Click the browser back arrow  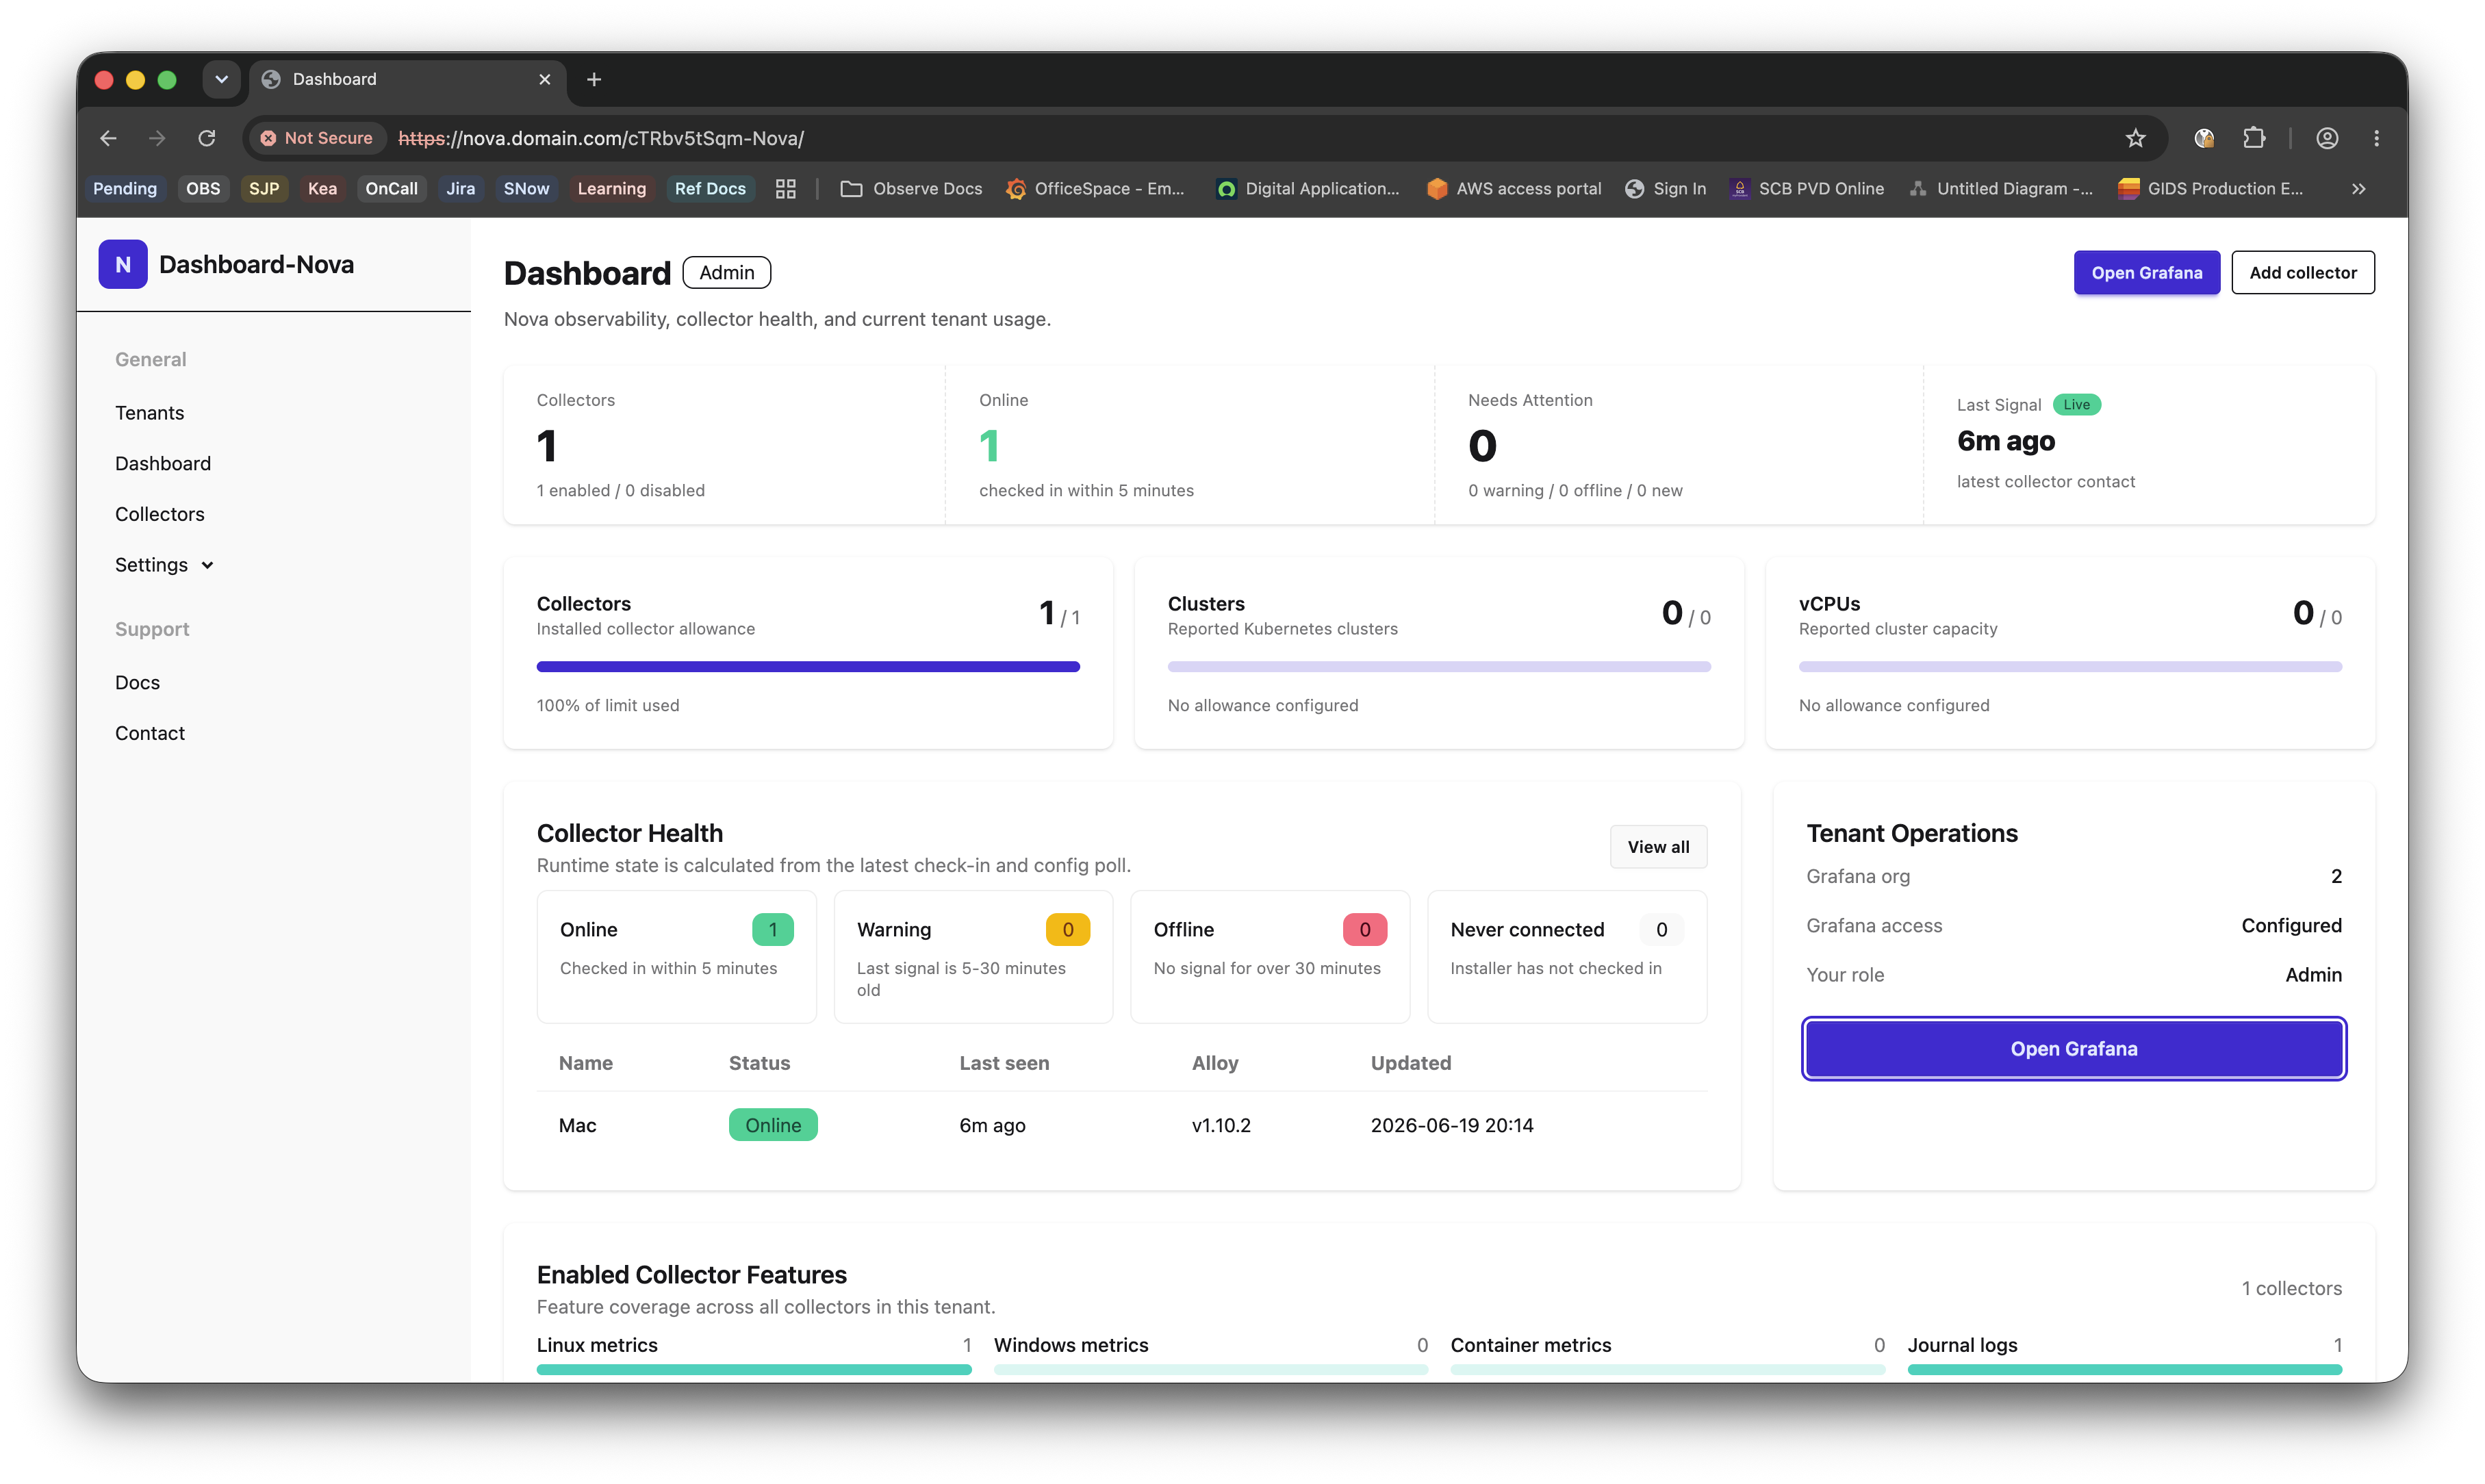coord(108,138)
